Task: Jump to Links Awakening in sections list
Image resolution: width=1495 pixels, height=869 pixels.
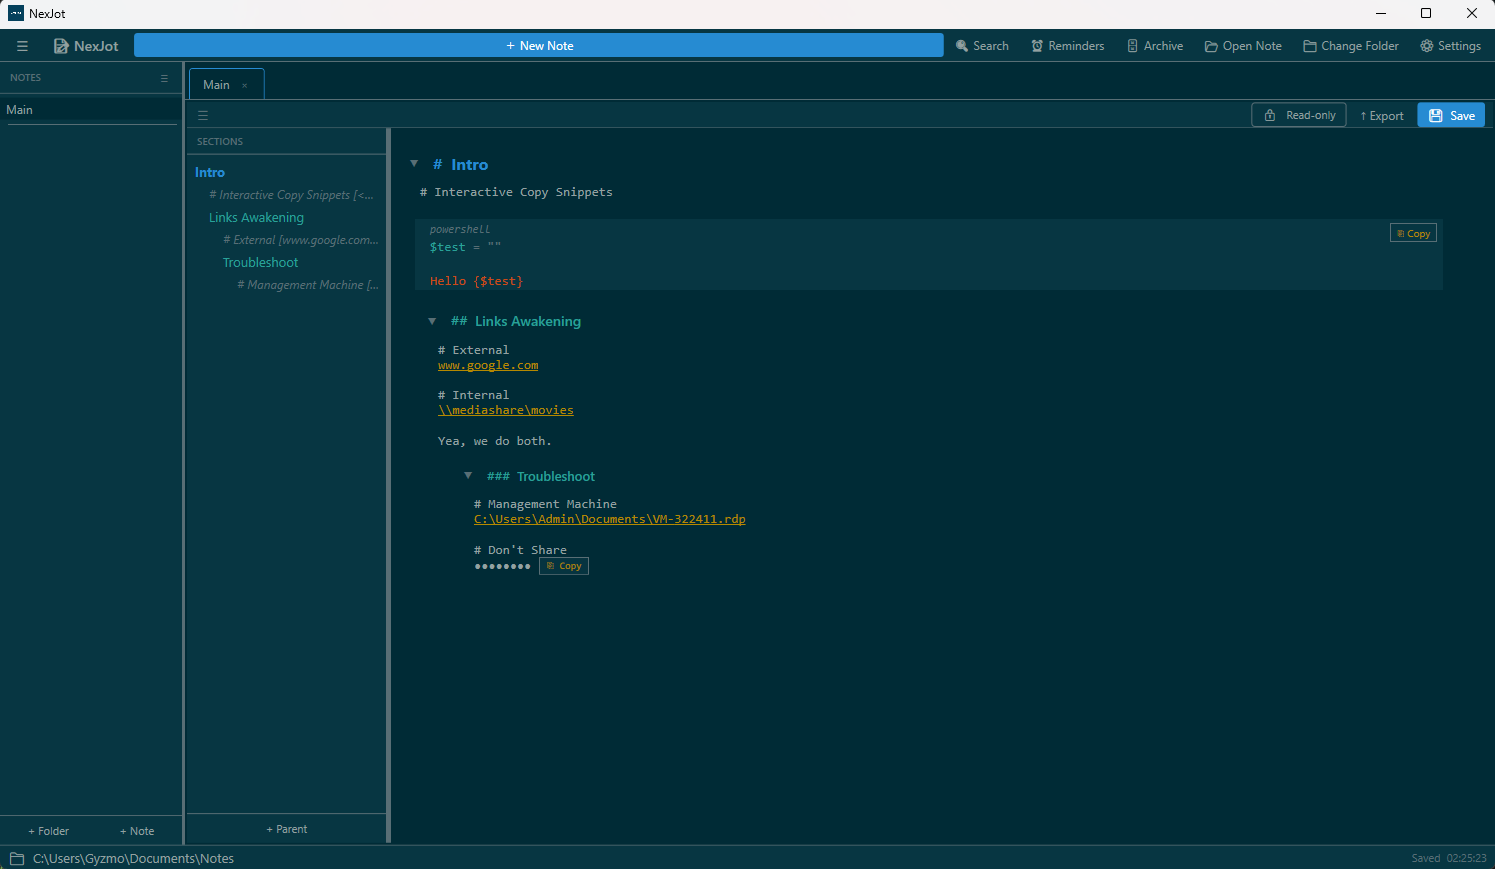Action: [x=256, y=218]
